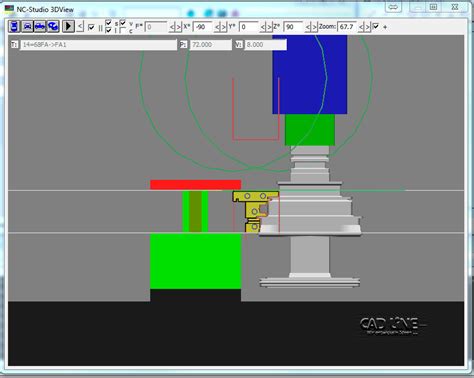
Task: Minimize the NC-Studio 3DView window
Action: tap(417, 7)
